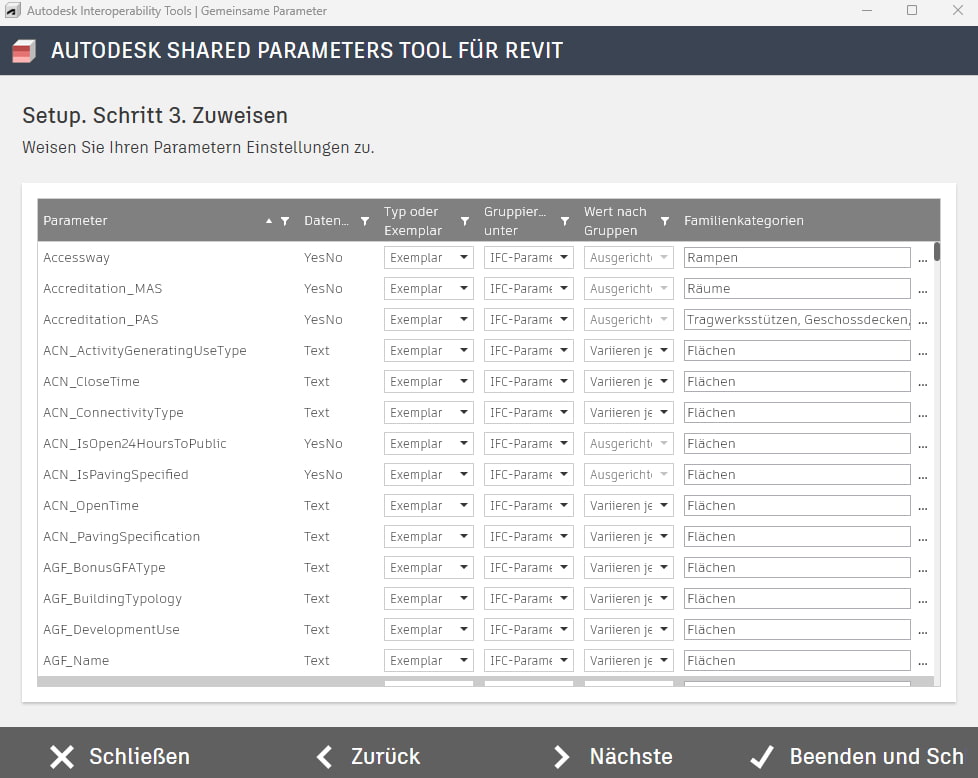Select the ACN_IsOpen24HoursToPublic parameter name
Image resolution: width=978 pixels, height=778 pixels.
tap(135, 444)
